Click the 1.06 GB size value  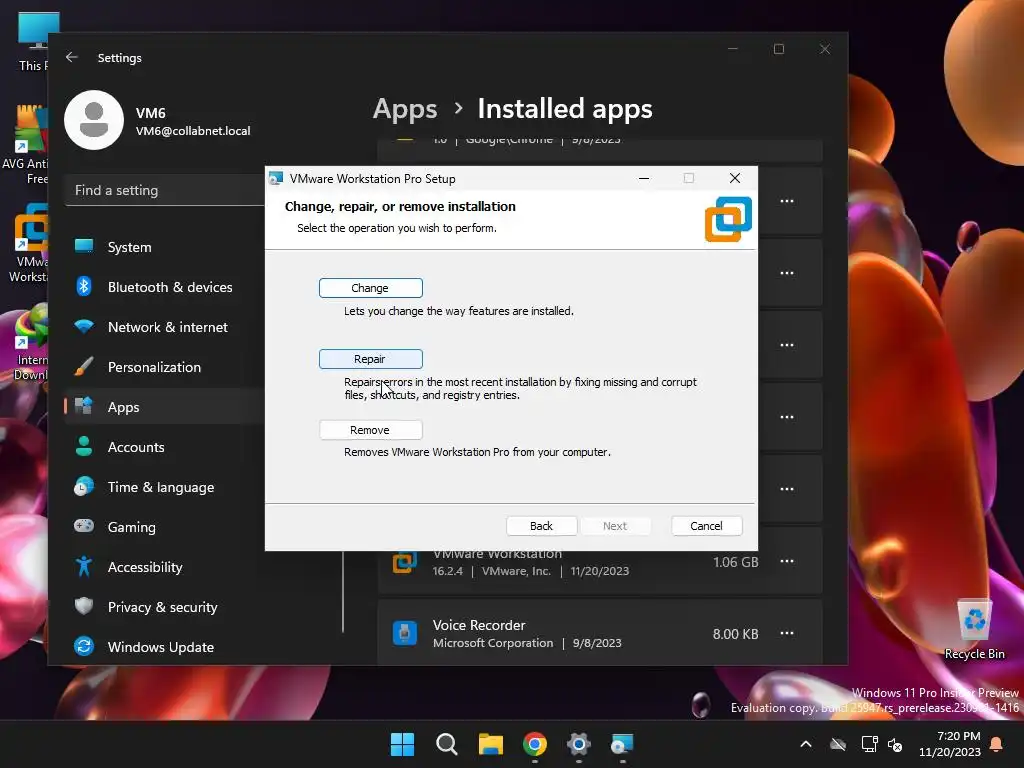tap(735, 562)
